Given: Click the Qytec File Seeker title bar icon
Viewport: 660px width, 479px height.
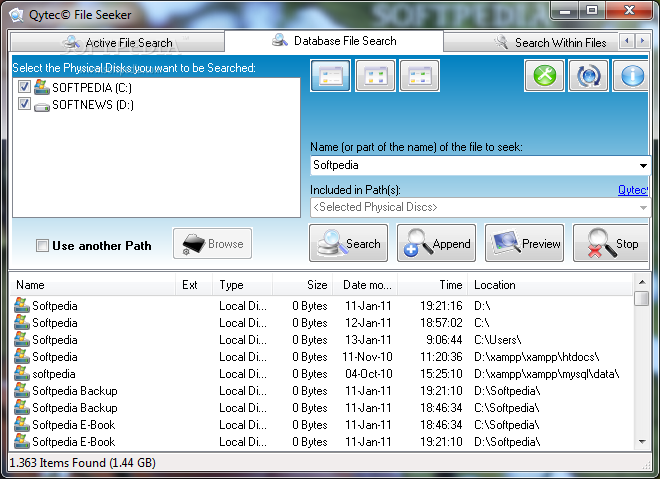Looking at the screenshot, I should [16, 15].
